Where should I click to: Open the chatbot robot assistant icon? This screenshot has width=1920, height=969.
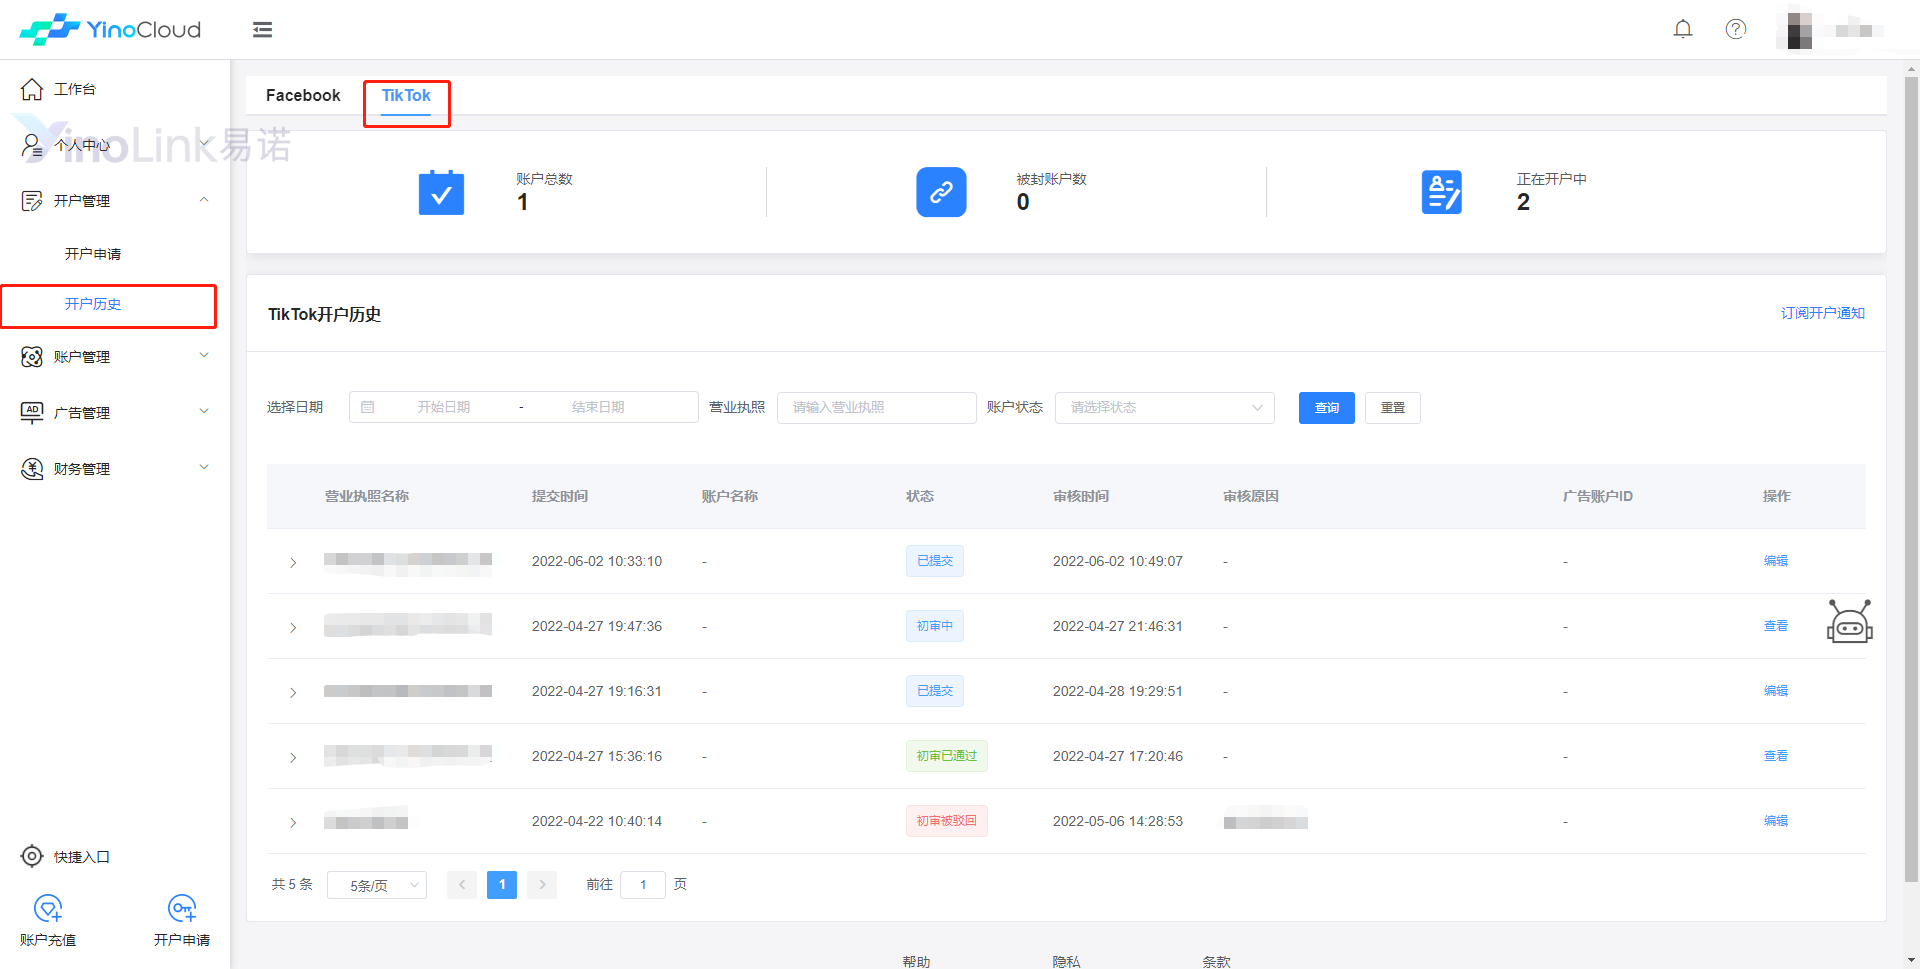(x=1850, y=622)
